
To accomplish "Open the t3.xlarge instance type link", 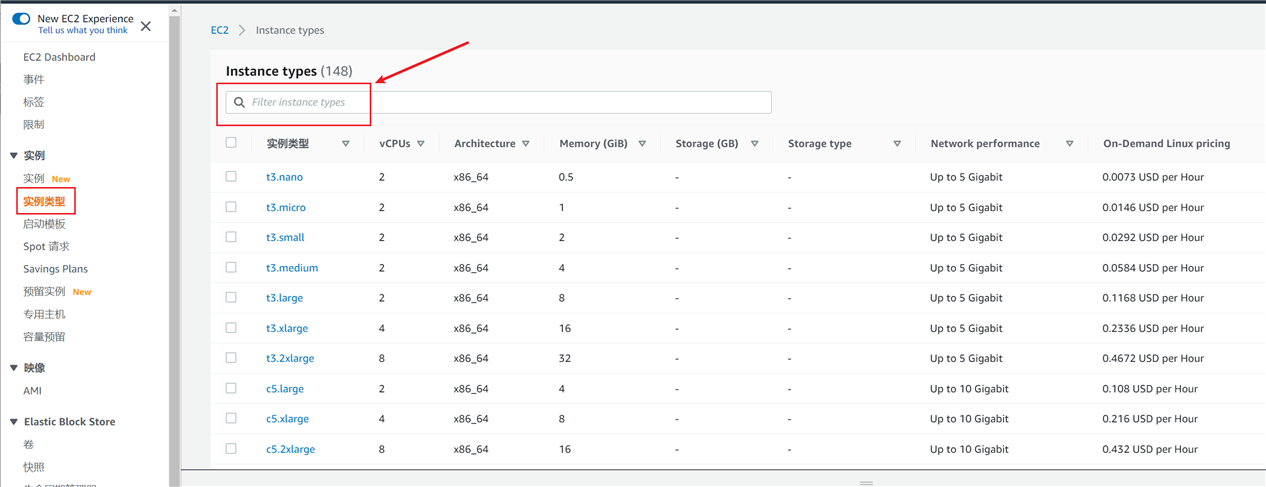I will click(x=287, y=328).
